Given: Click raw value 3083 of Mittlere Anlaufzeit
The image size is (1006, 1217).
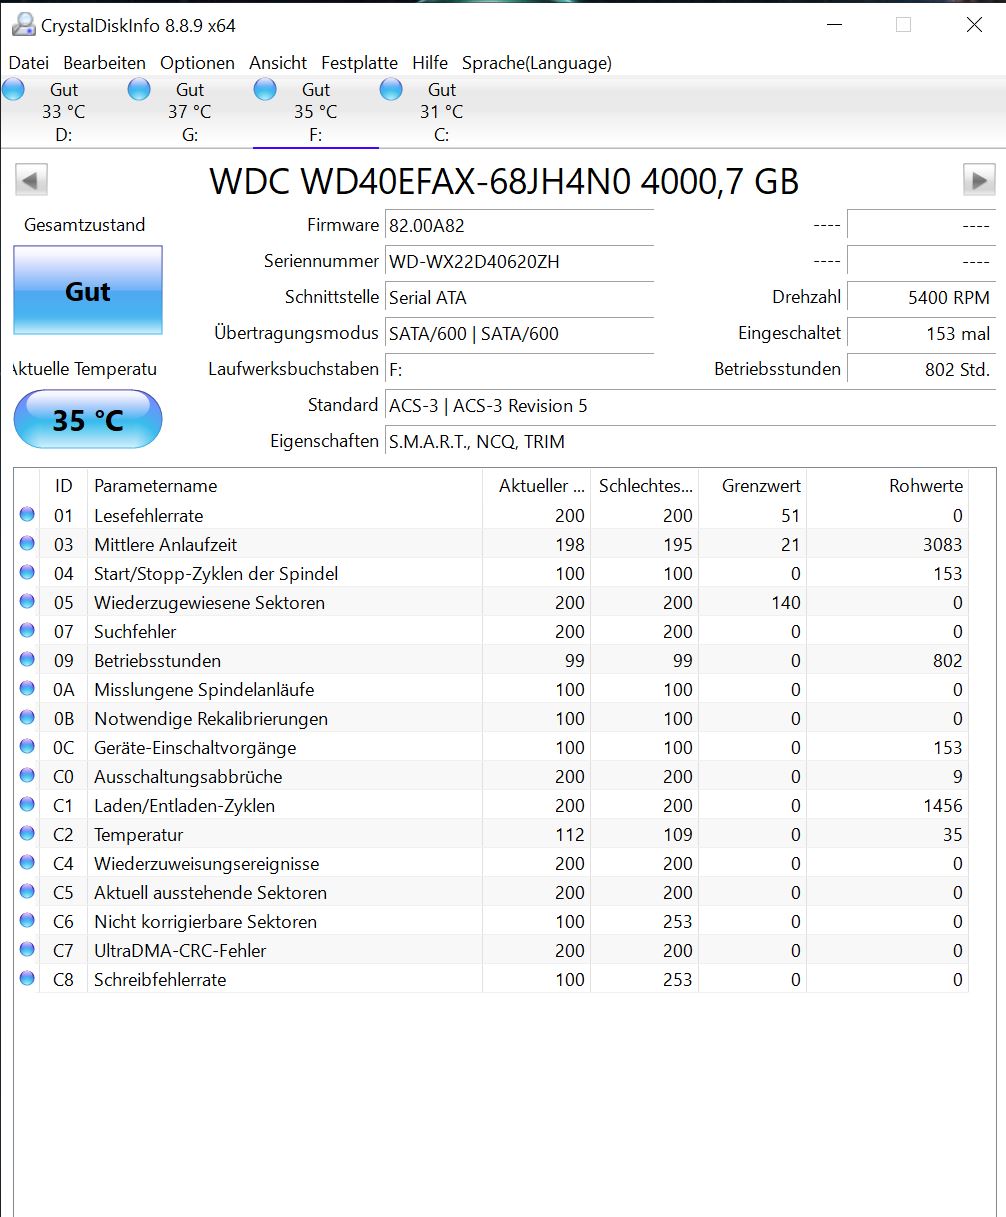Looking at the screenshot, I should click(943, 545).
